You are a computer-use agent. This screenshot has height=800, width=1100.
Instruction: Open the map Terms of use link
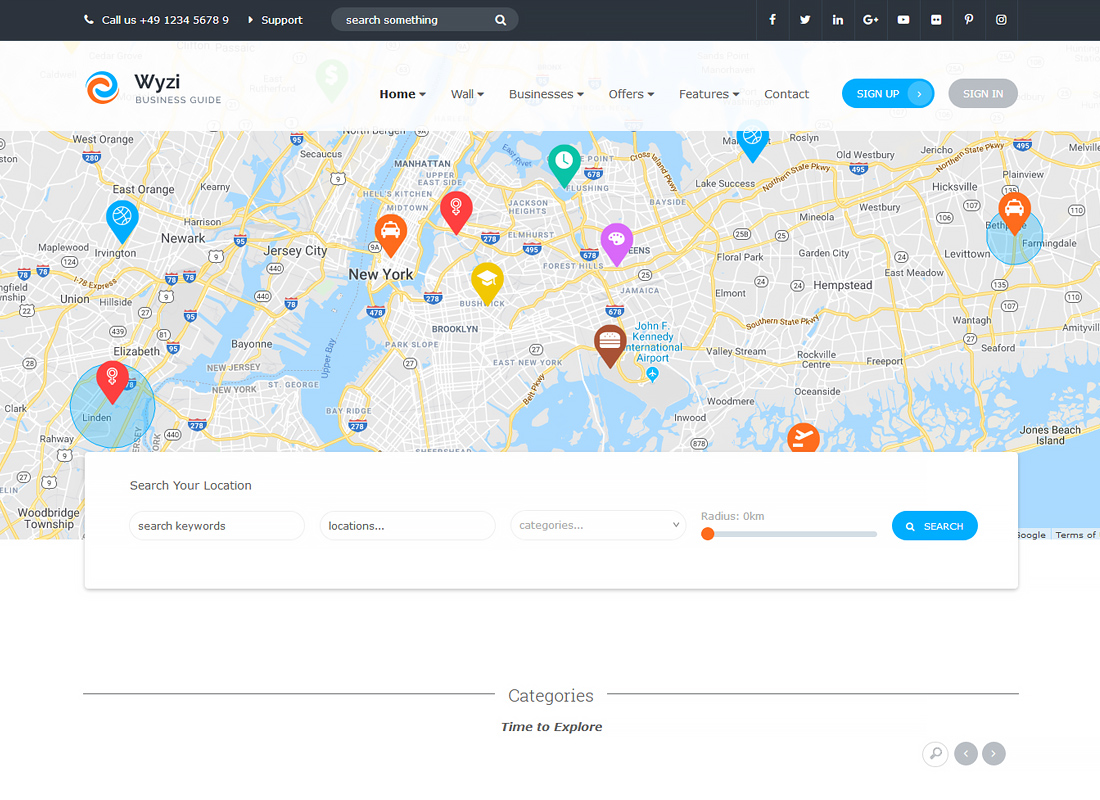point(1075,535)
